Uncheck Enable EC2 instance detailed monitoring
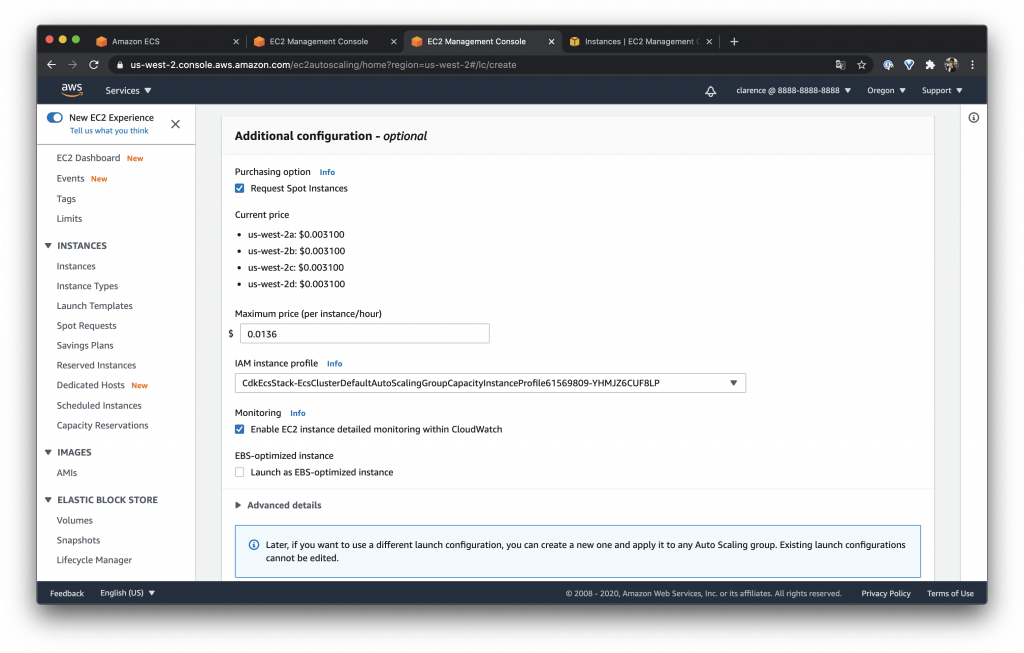Viewport: 1024px width, 653px height. pyautogui.click(x=240, y=429)
